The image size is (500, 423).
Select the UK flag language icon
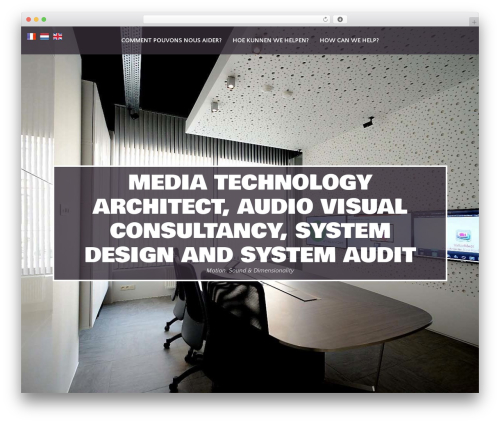[x=58, y=37]
